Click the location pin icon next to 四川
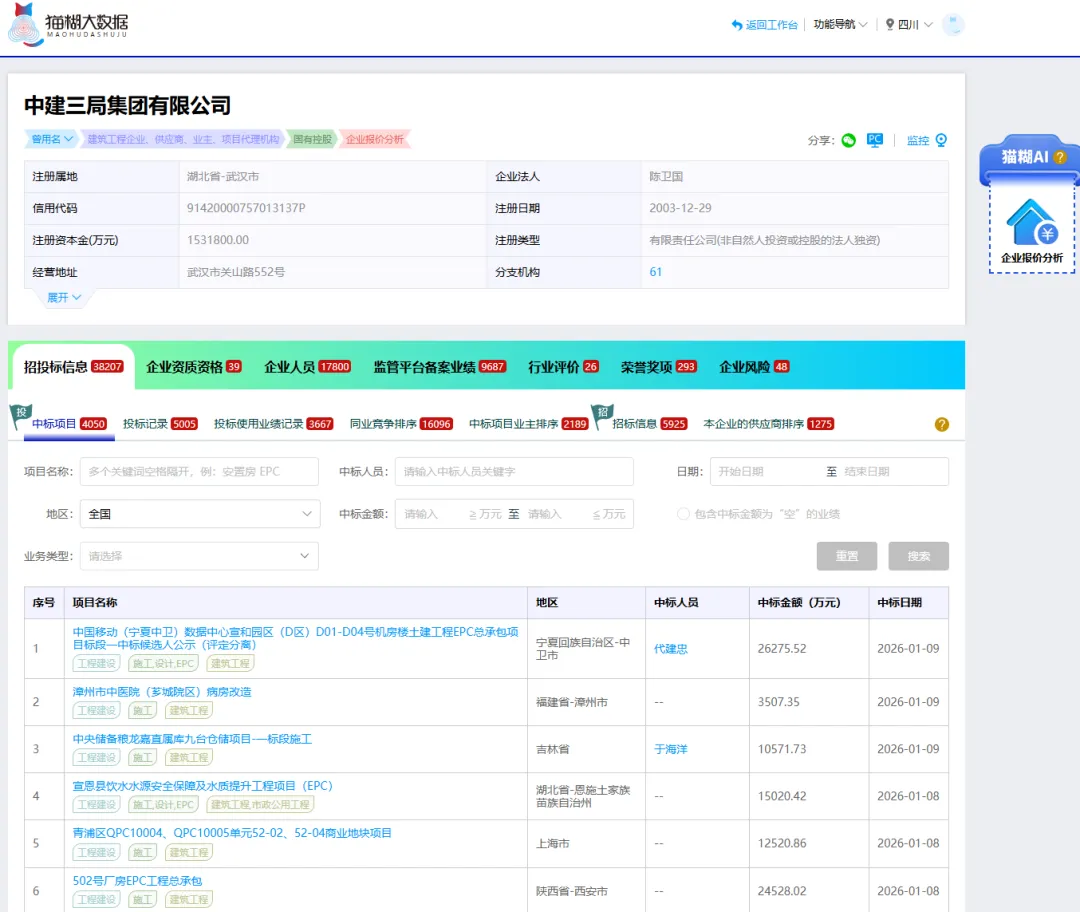Viewport: 1080px width, 912px height. pyautogui.click(x=890, y=25)
